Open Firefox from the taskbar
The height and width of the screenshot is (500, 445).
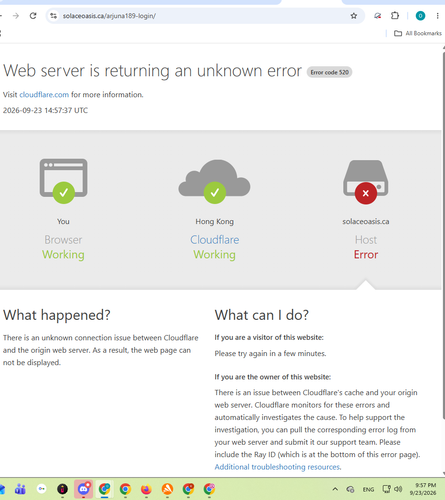coord(146,489)
